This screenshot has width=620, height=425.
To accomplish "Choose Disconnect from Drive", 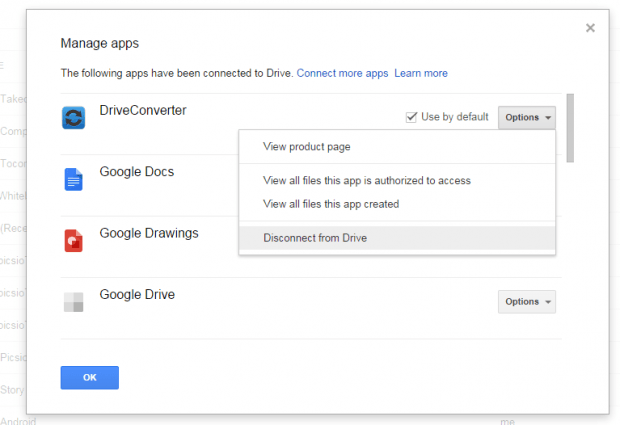I will coord(397,238).
